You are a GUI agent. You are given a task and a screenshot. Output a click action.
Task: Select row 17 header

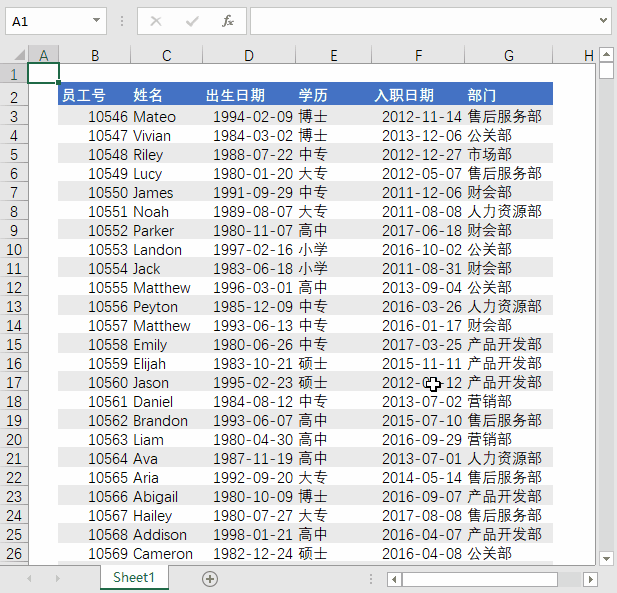pos(14,383)
